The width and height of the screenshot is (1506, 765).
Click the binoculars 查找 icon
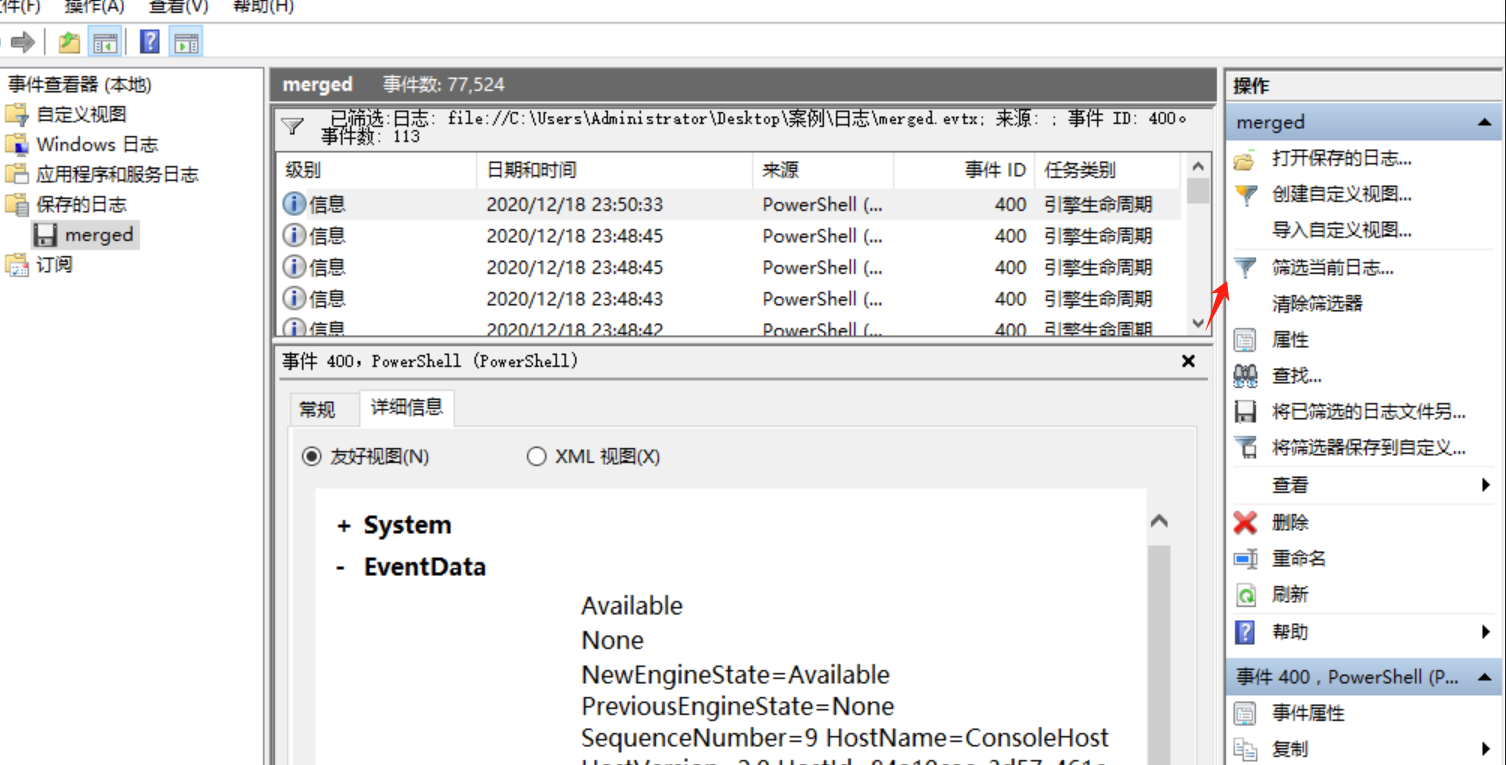click(x=1245, y=376)
